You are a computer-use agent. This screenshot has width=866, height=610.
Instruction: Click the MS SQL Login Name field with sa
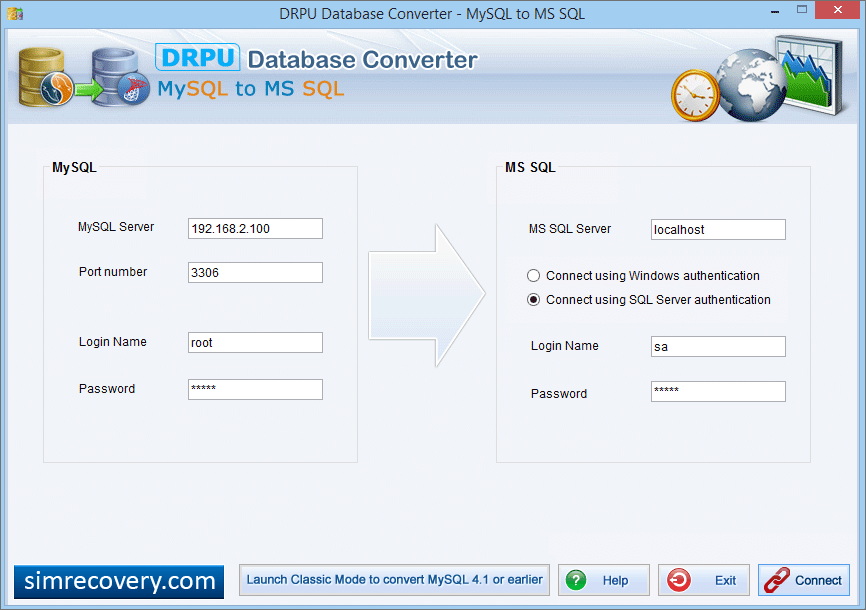point(718,347)
